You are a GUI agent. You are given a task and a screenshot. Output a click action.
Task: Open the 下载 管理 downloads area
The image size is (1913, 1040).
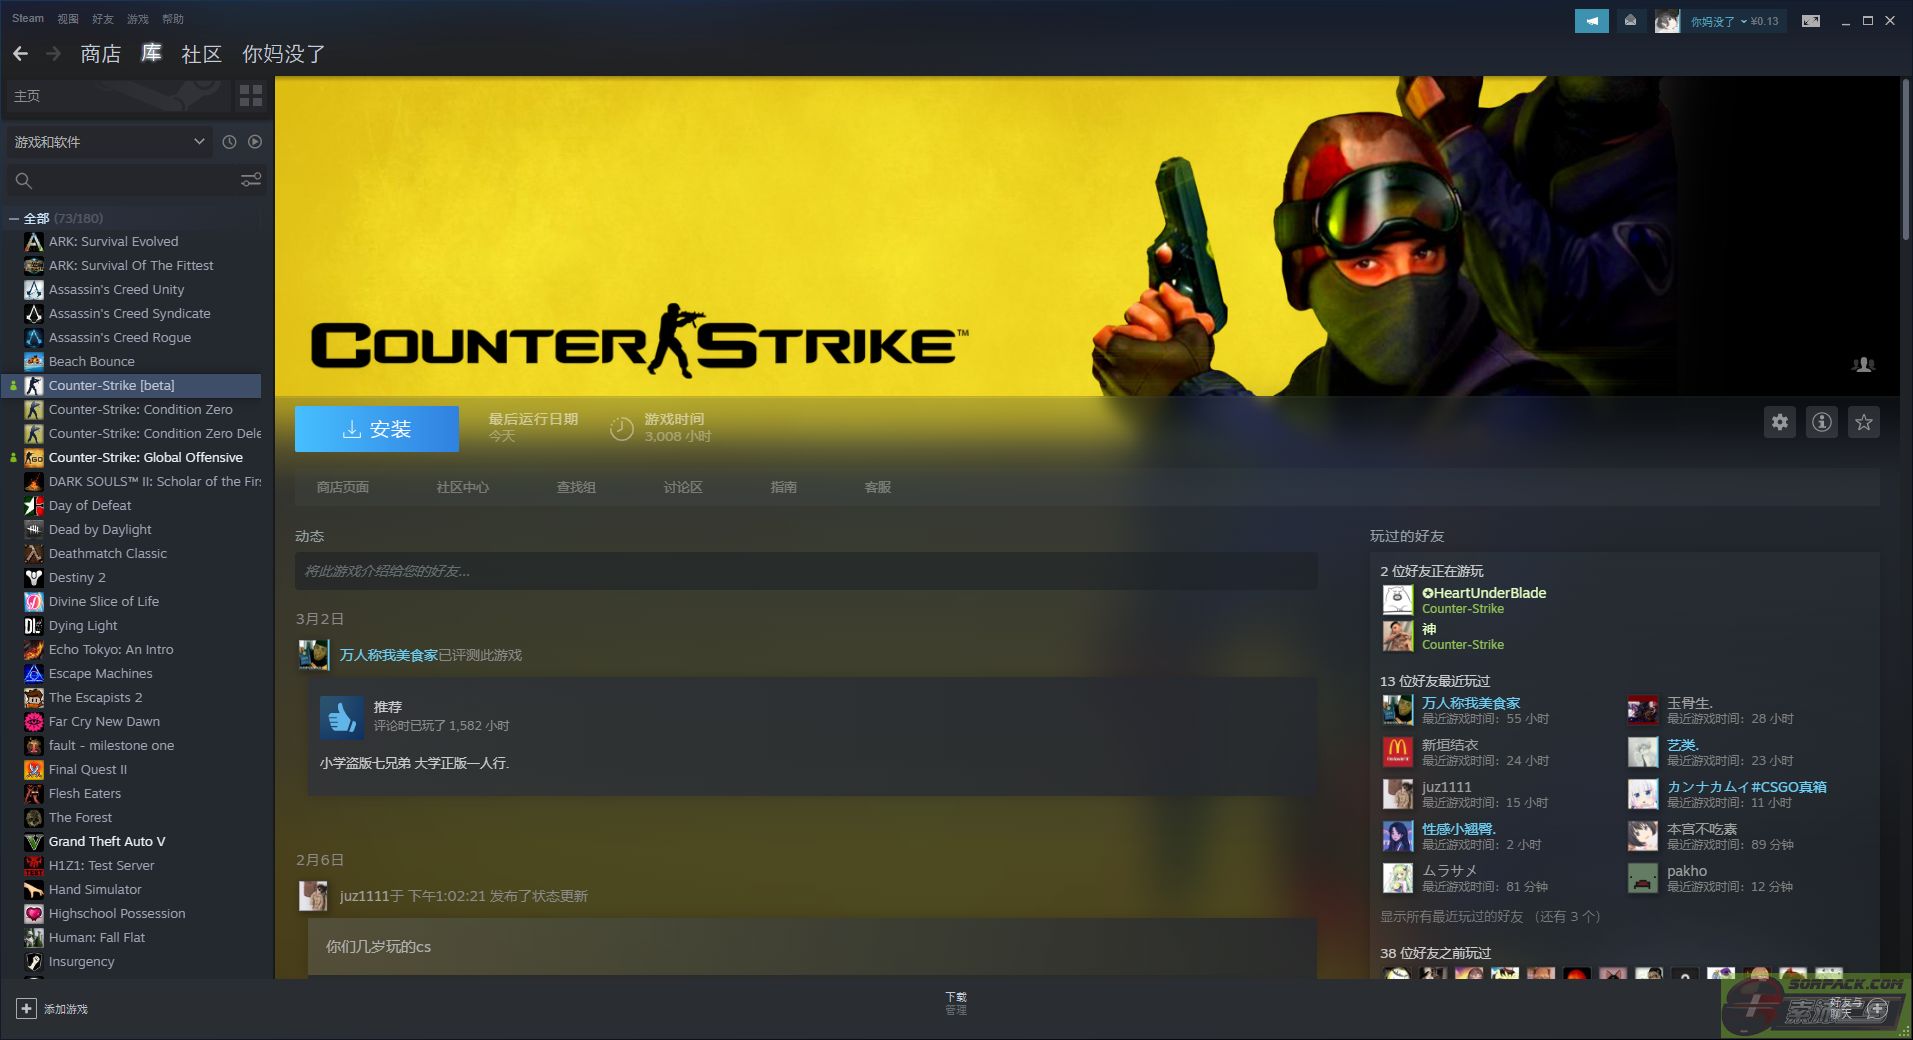click(956, 1003)
